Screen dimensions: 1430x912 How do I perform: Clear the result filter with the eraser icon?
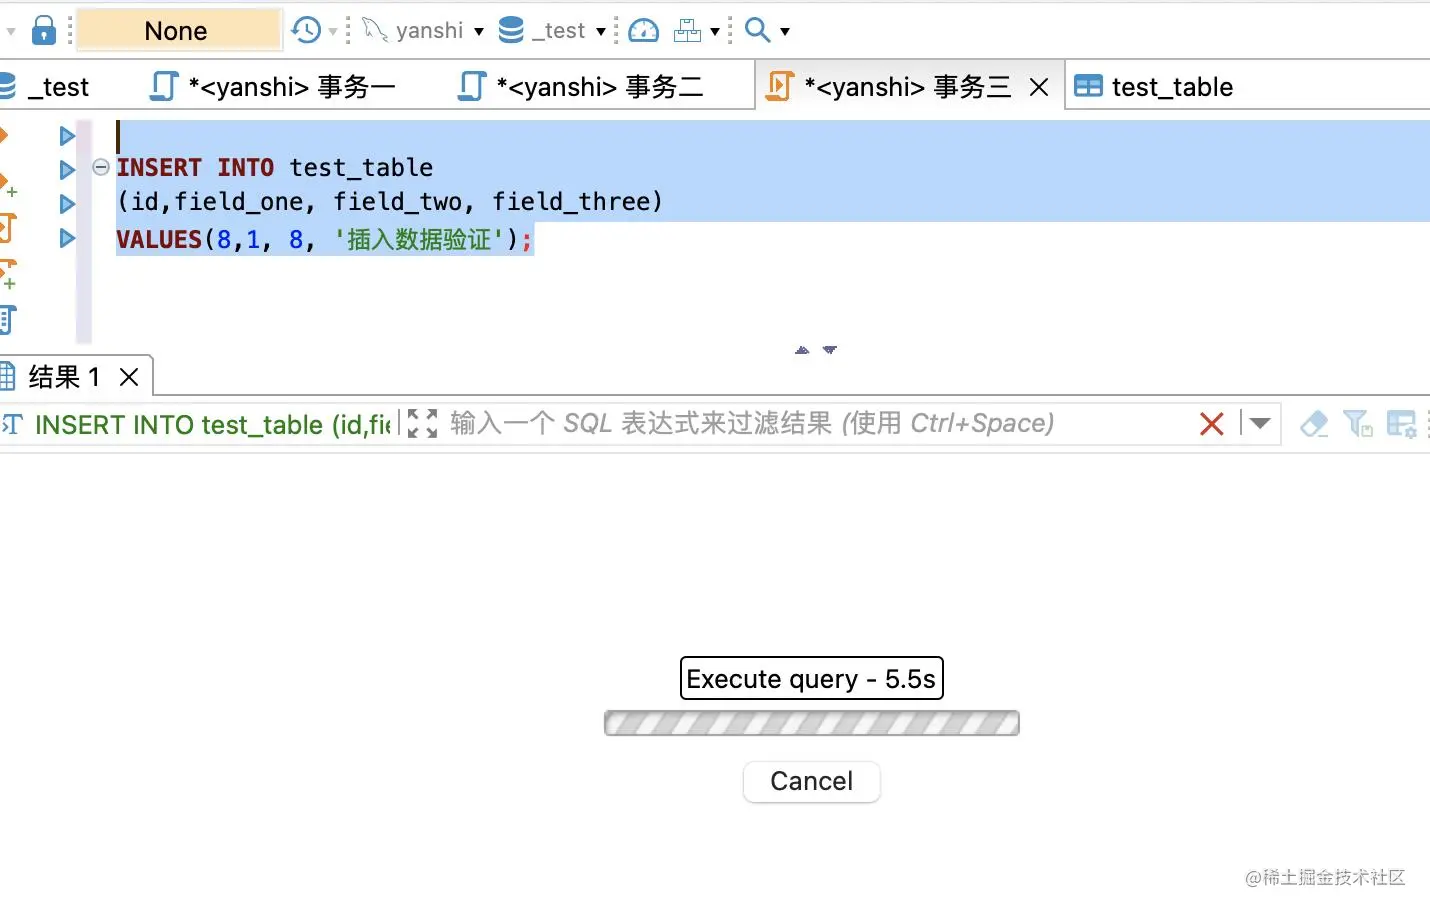(1314, 424)
